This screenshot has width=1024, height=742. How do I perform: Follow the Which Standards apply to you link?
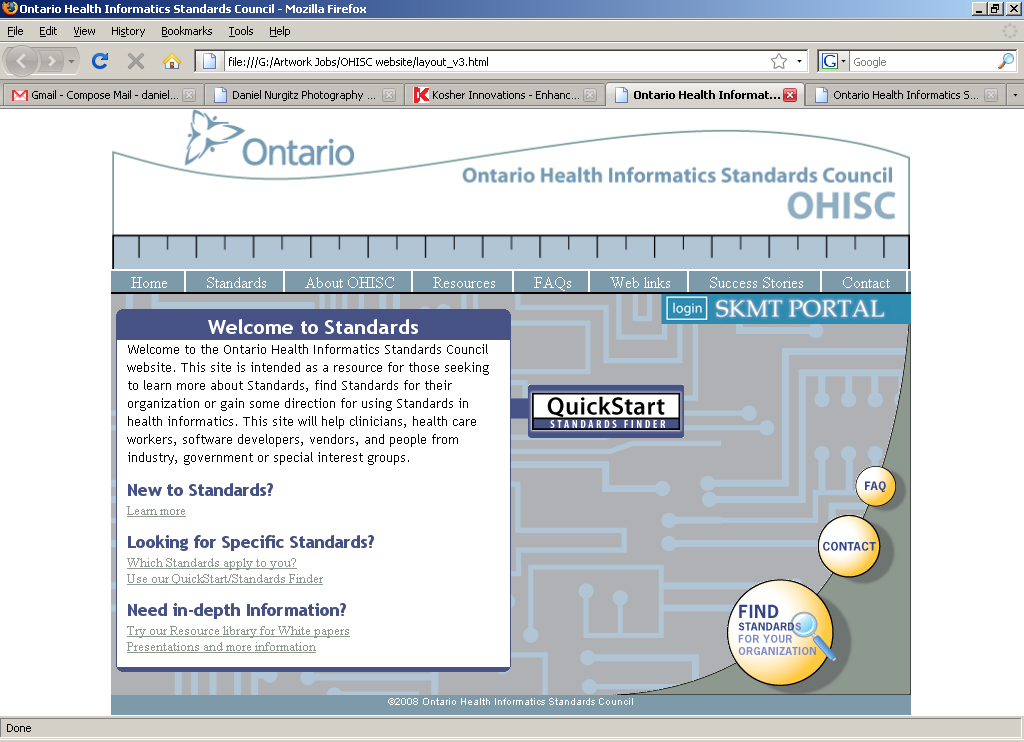pos(212,563)
